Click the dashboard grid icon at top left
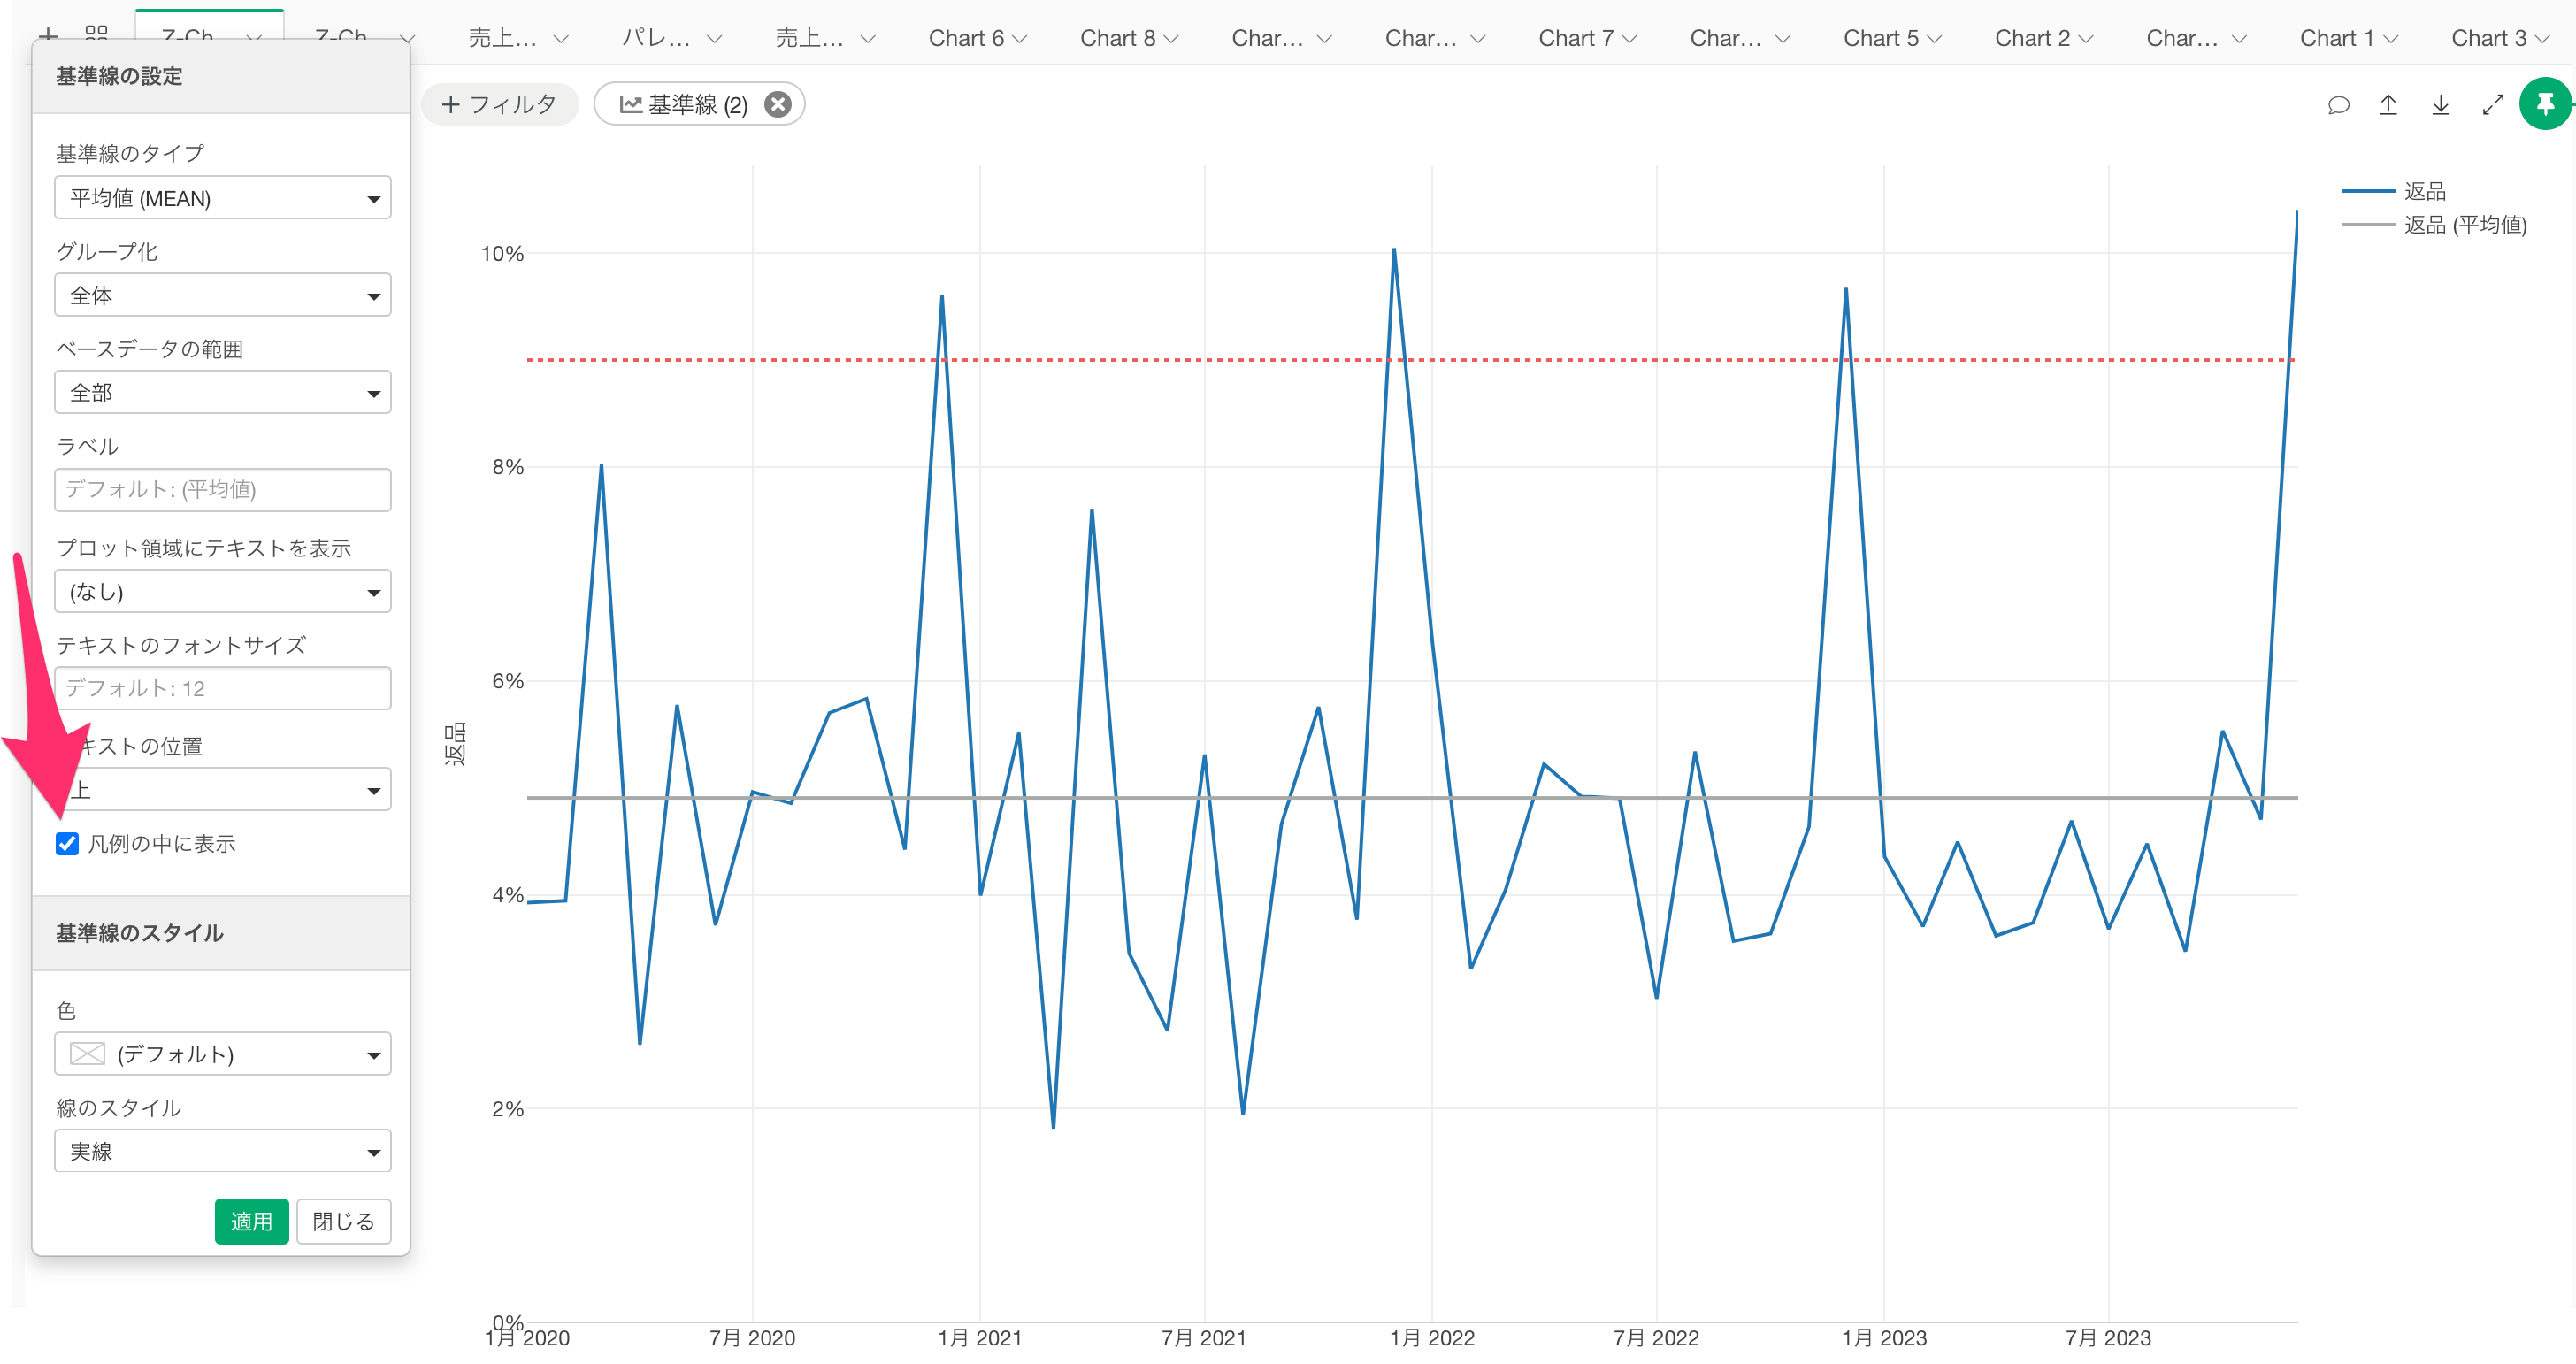The width and height of the screenshot is (2576, 1364). coord(96,32)
